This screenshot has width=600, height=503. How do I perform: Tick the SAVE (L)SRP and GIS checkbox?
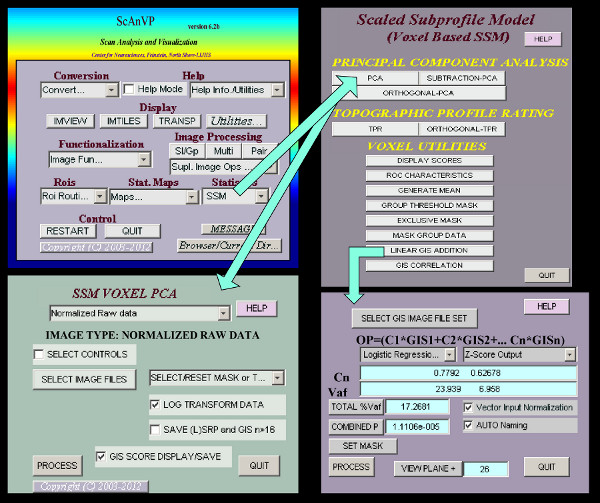point(155,430)
